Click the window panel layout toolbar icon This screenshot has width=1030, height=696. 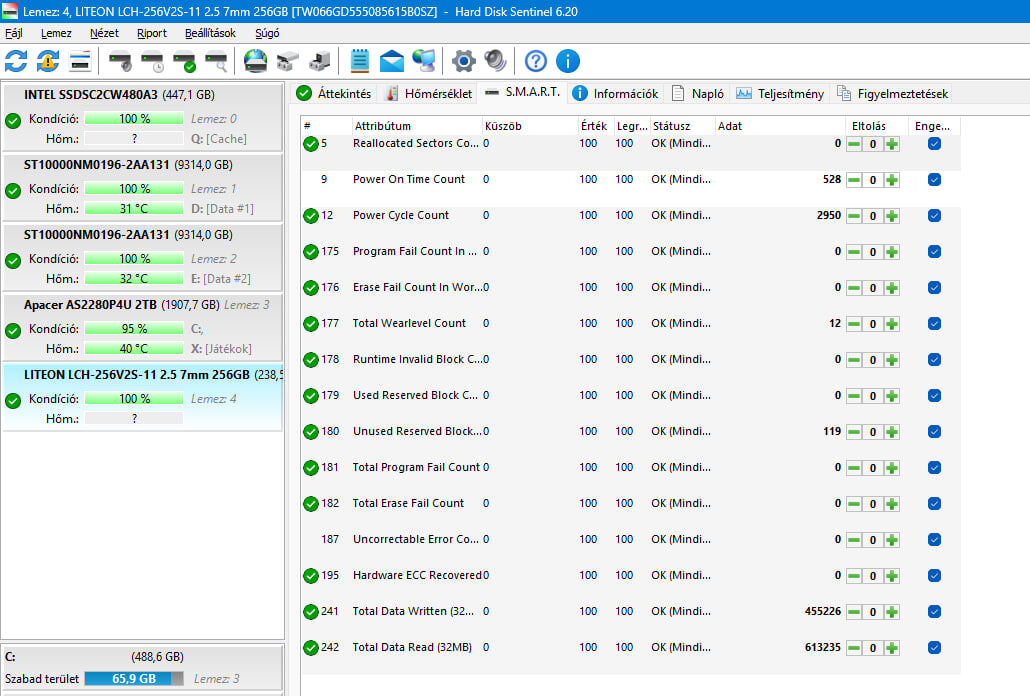coord(79,62)
